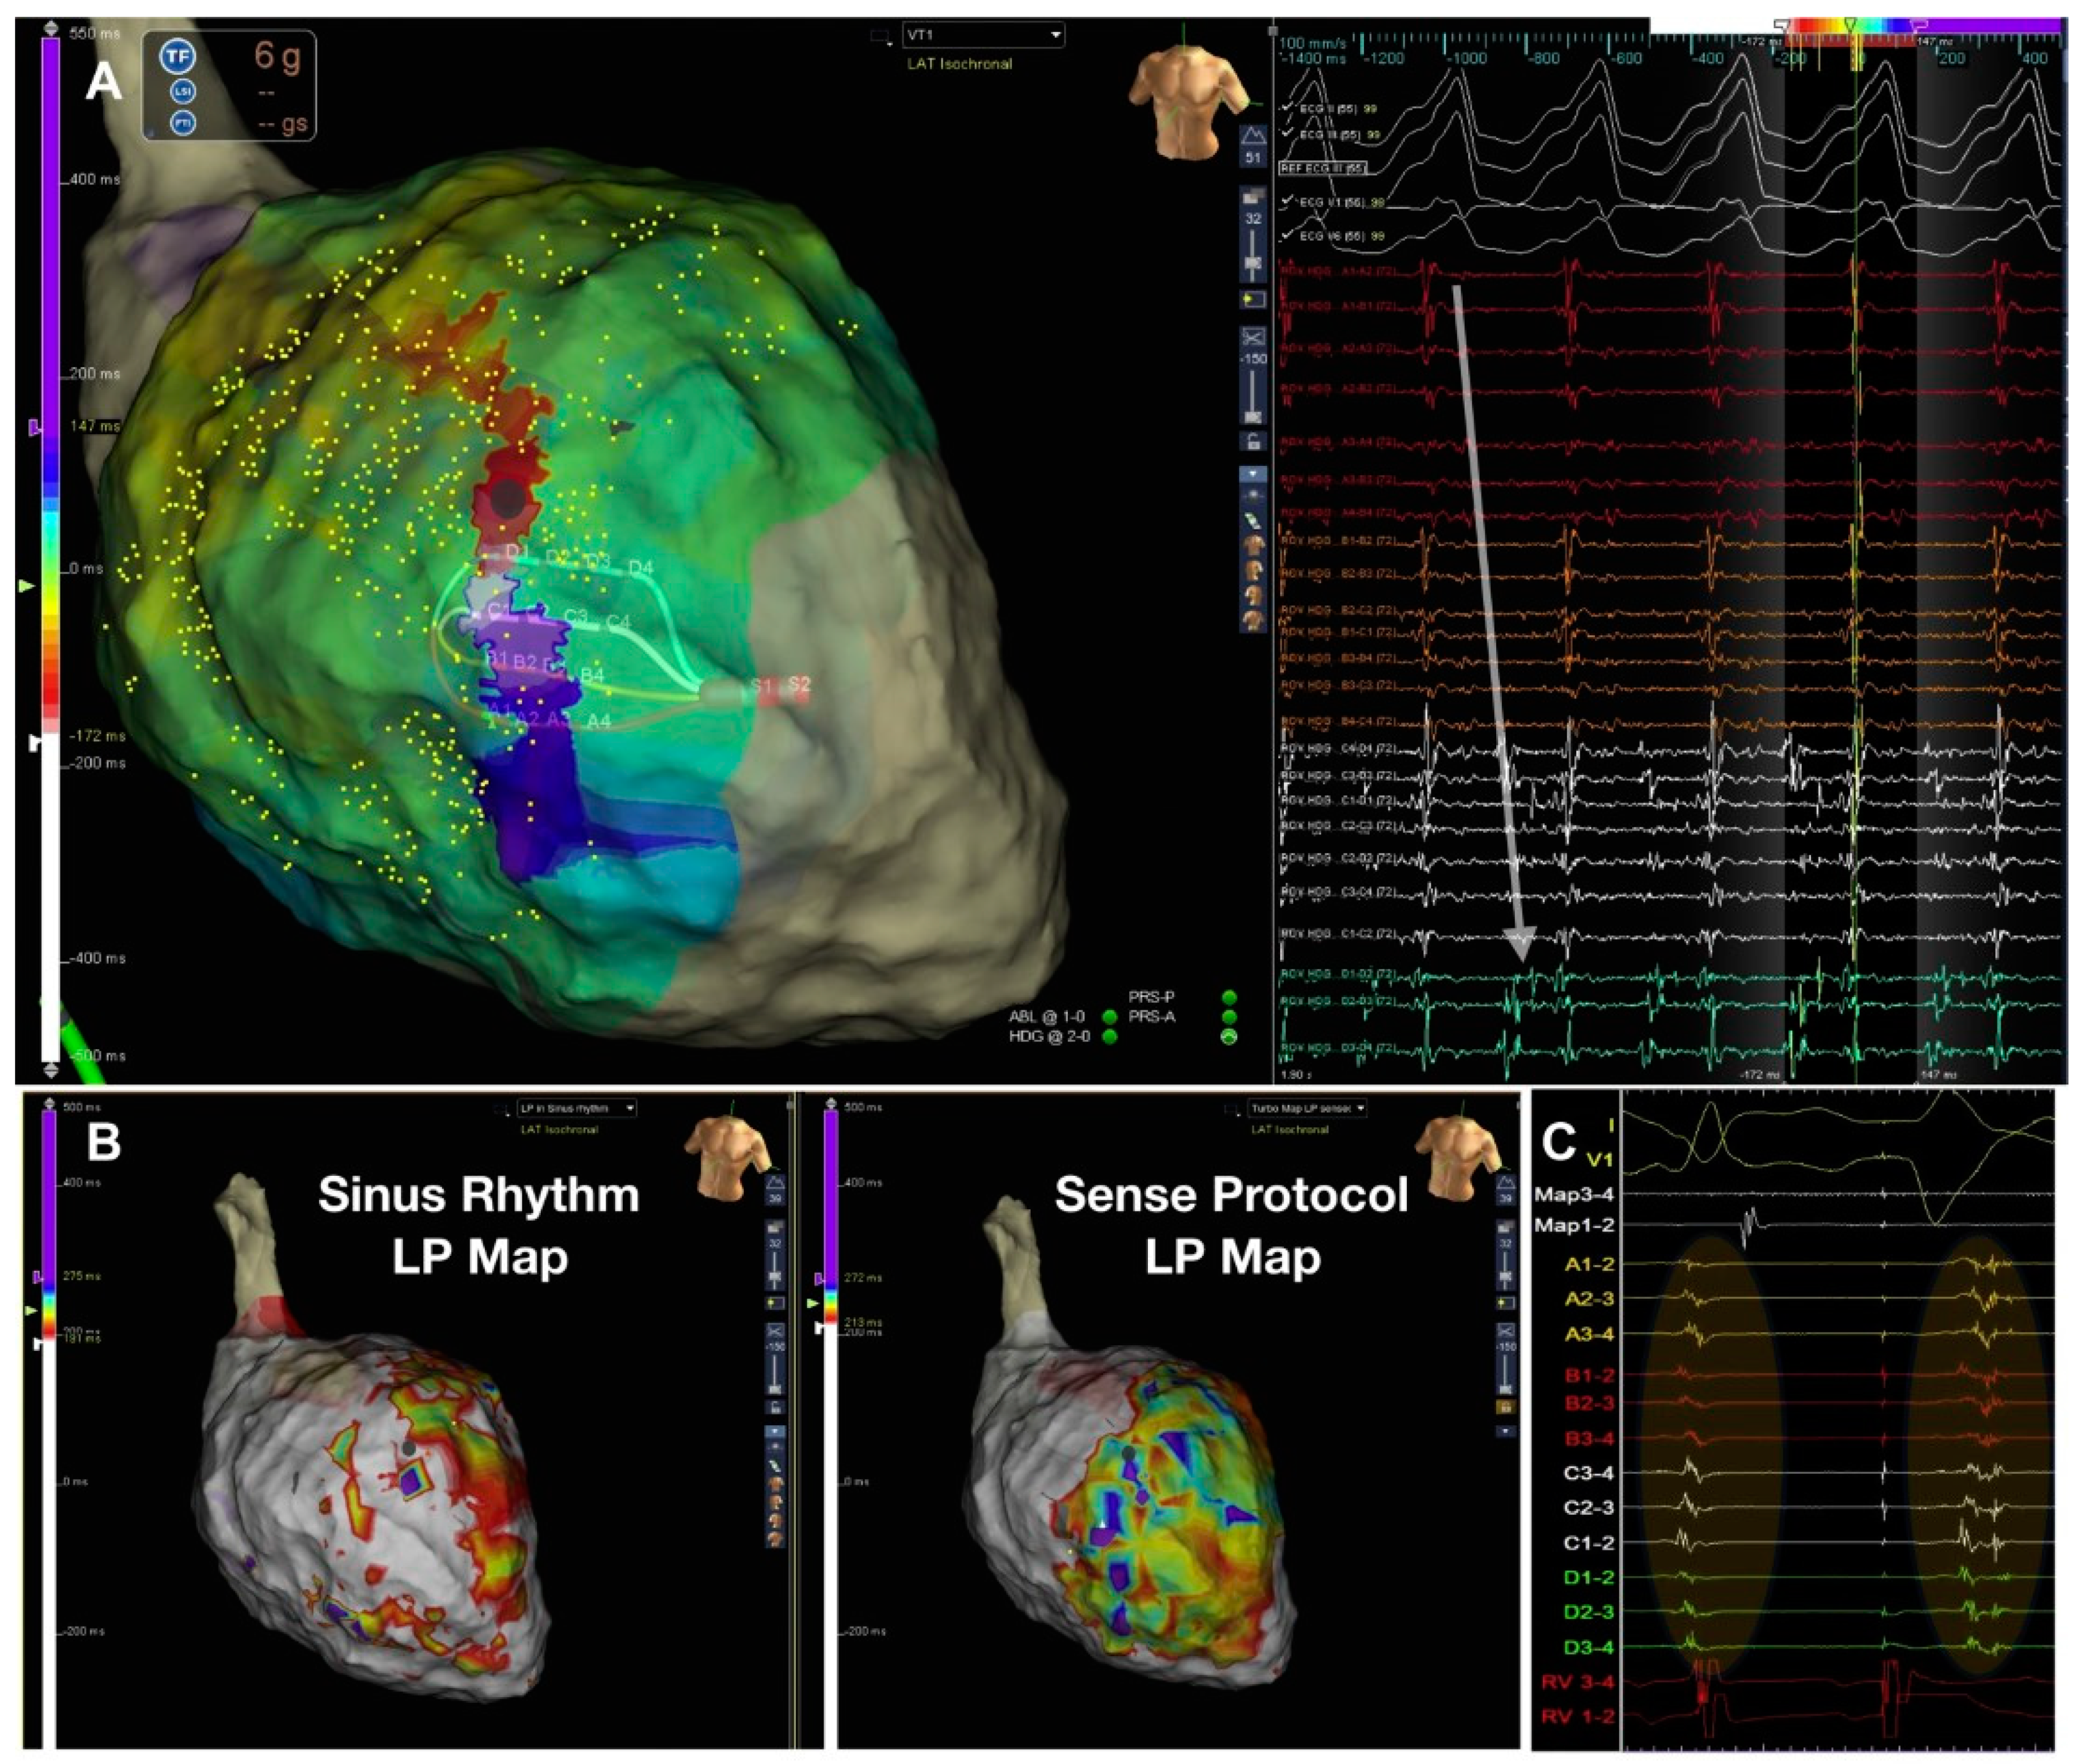Screen dimensions: 2084x1764
Task: Click the clipping plane scissors icon in panel A
Action: click(1253, 336)
